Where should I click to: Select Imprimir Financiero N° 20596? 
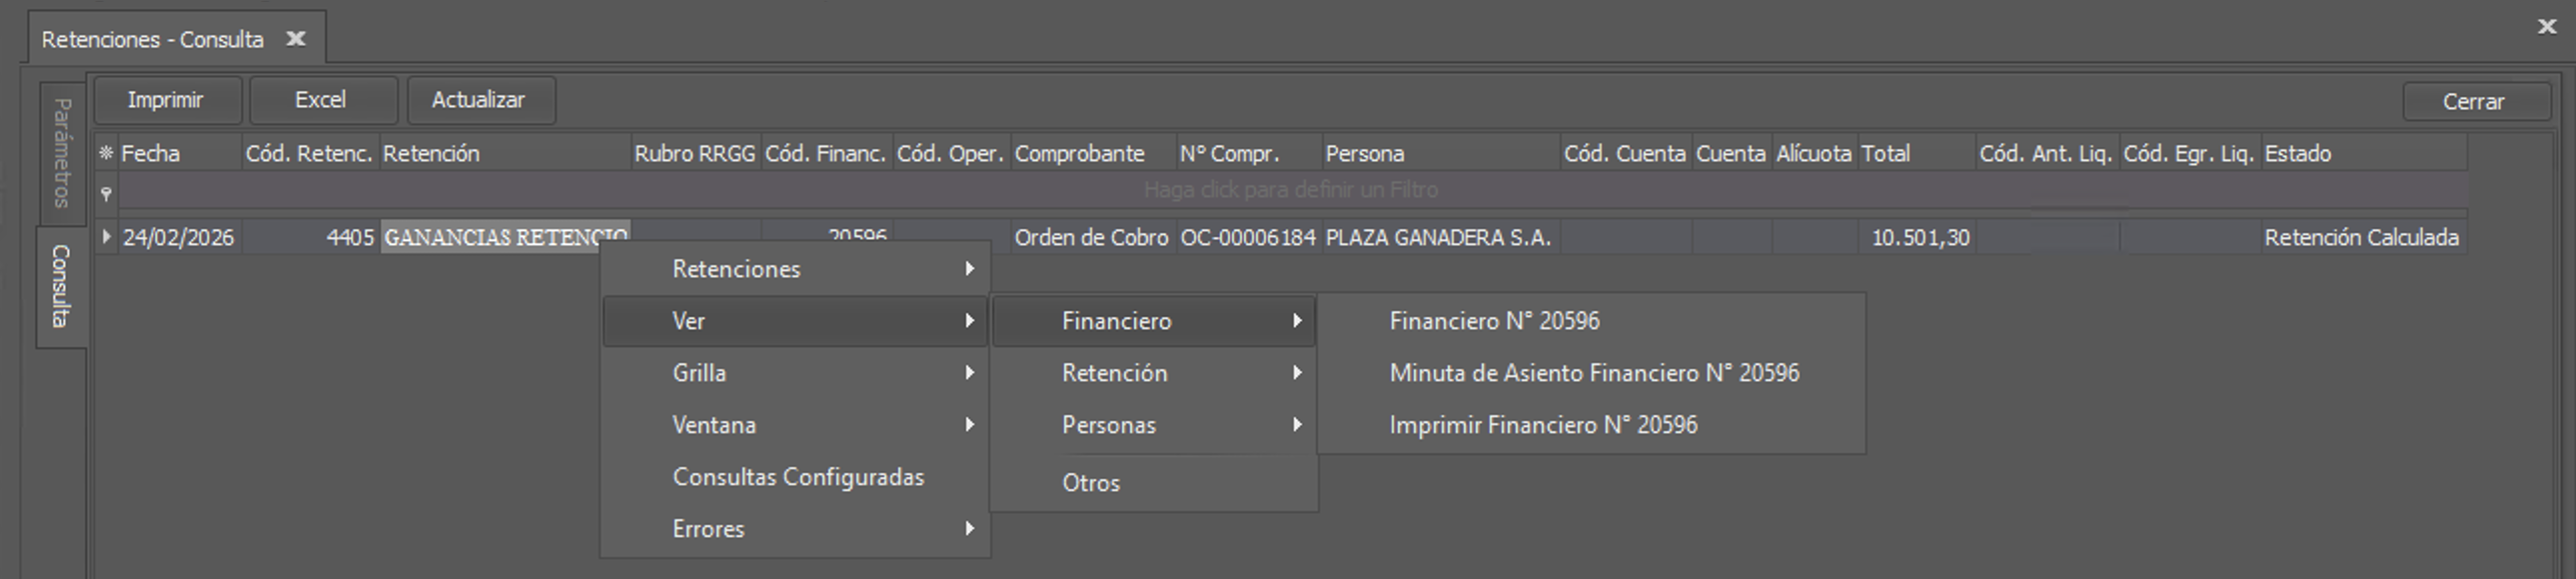(x=1543, y=424)
